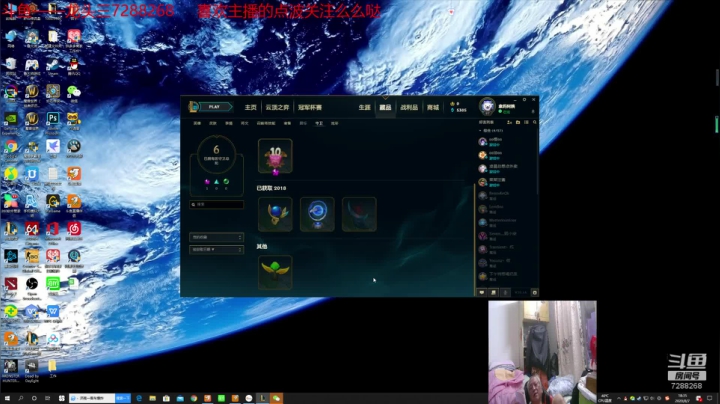Open the 商城 store tab

coord(433,107)
